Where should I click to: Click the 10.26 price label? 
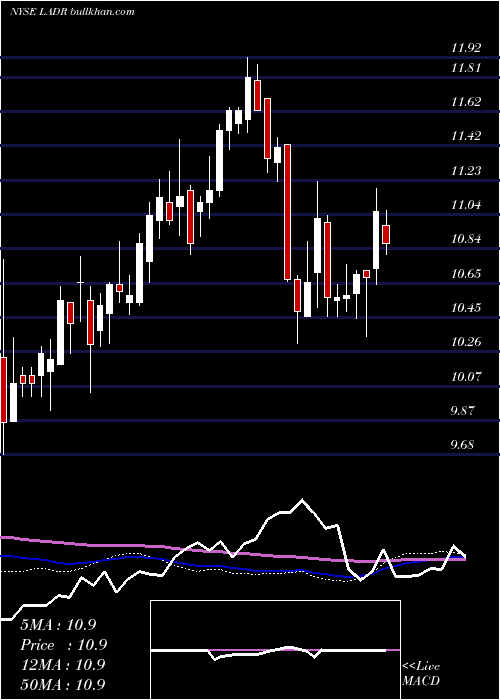466,342
